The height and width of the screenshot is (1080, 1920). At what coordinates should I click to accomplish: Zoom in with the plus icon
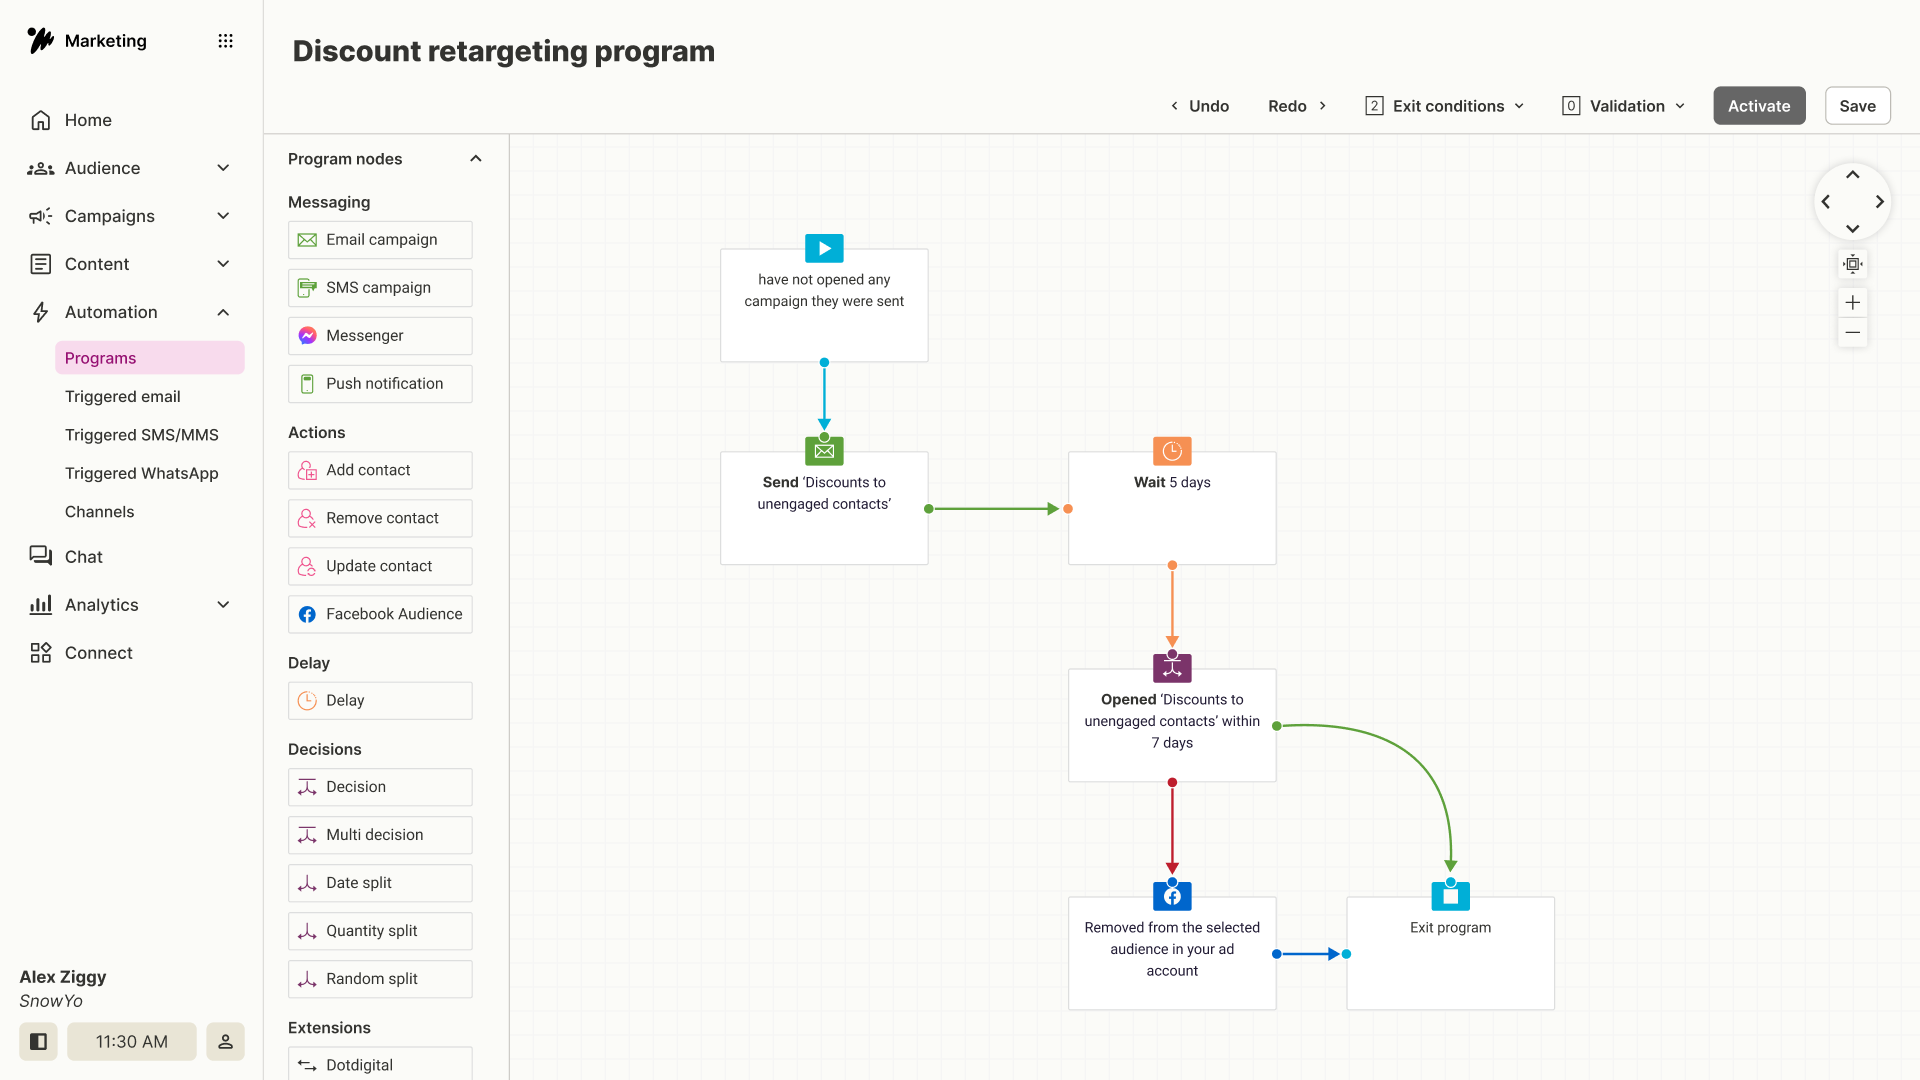point(1852,302)
